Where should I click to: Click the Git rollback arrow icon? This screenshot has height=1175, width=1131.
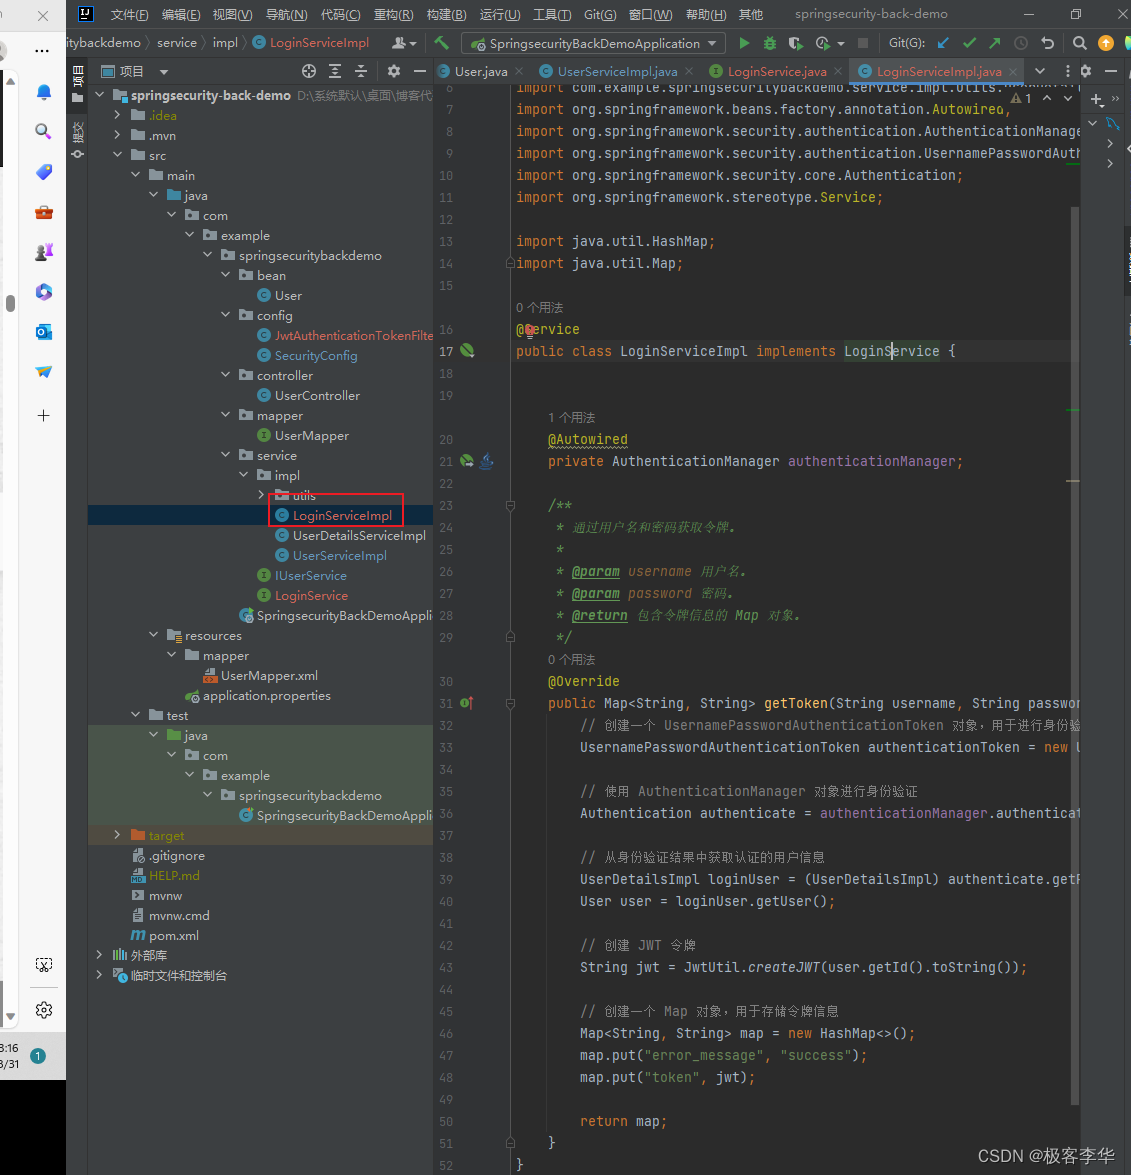coord(1047,43)
